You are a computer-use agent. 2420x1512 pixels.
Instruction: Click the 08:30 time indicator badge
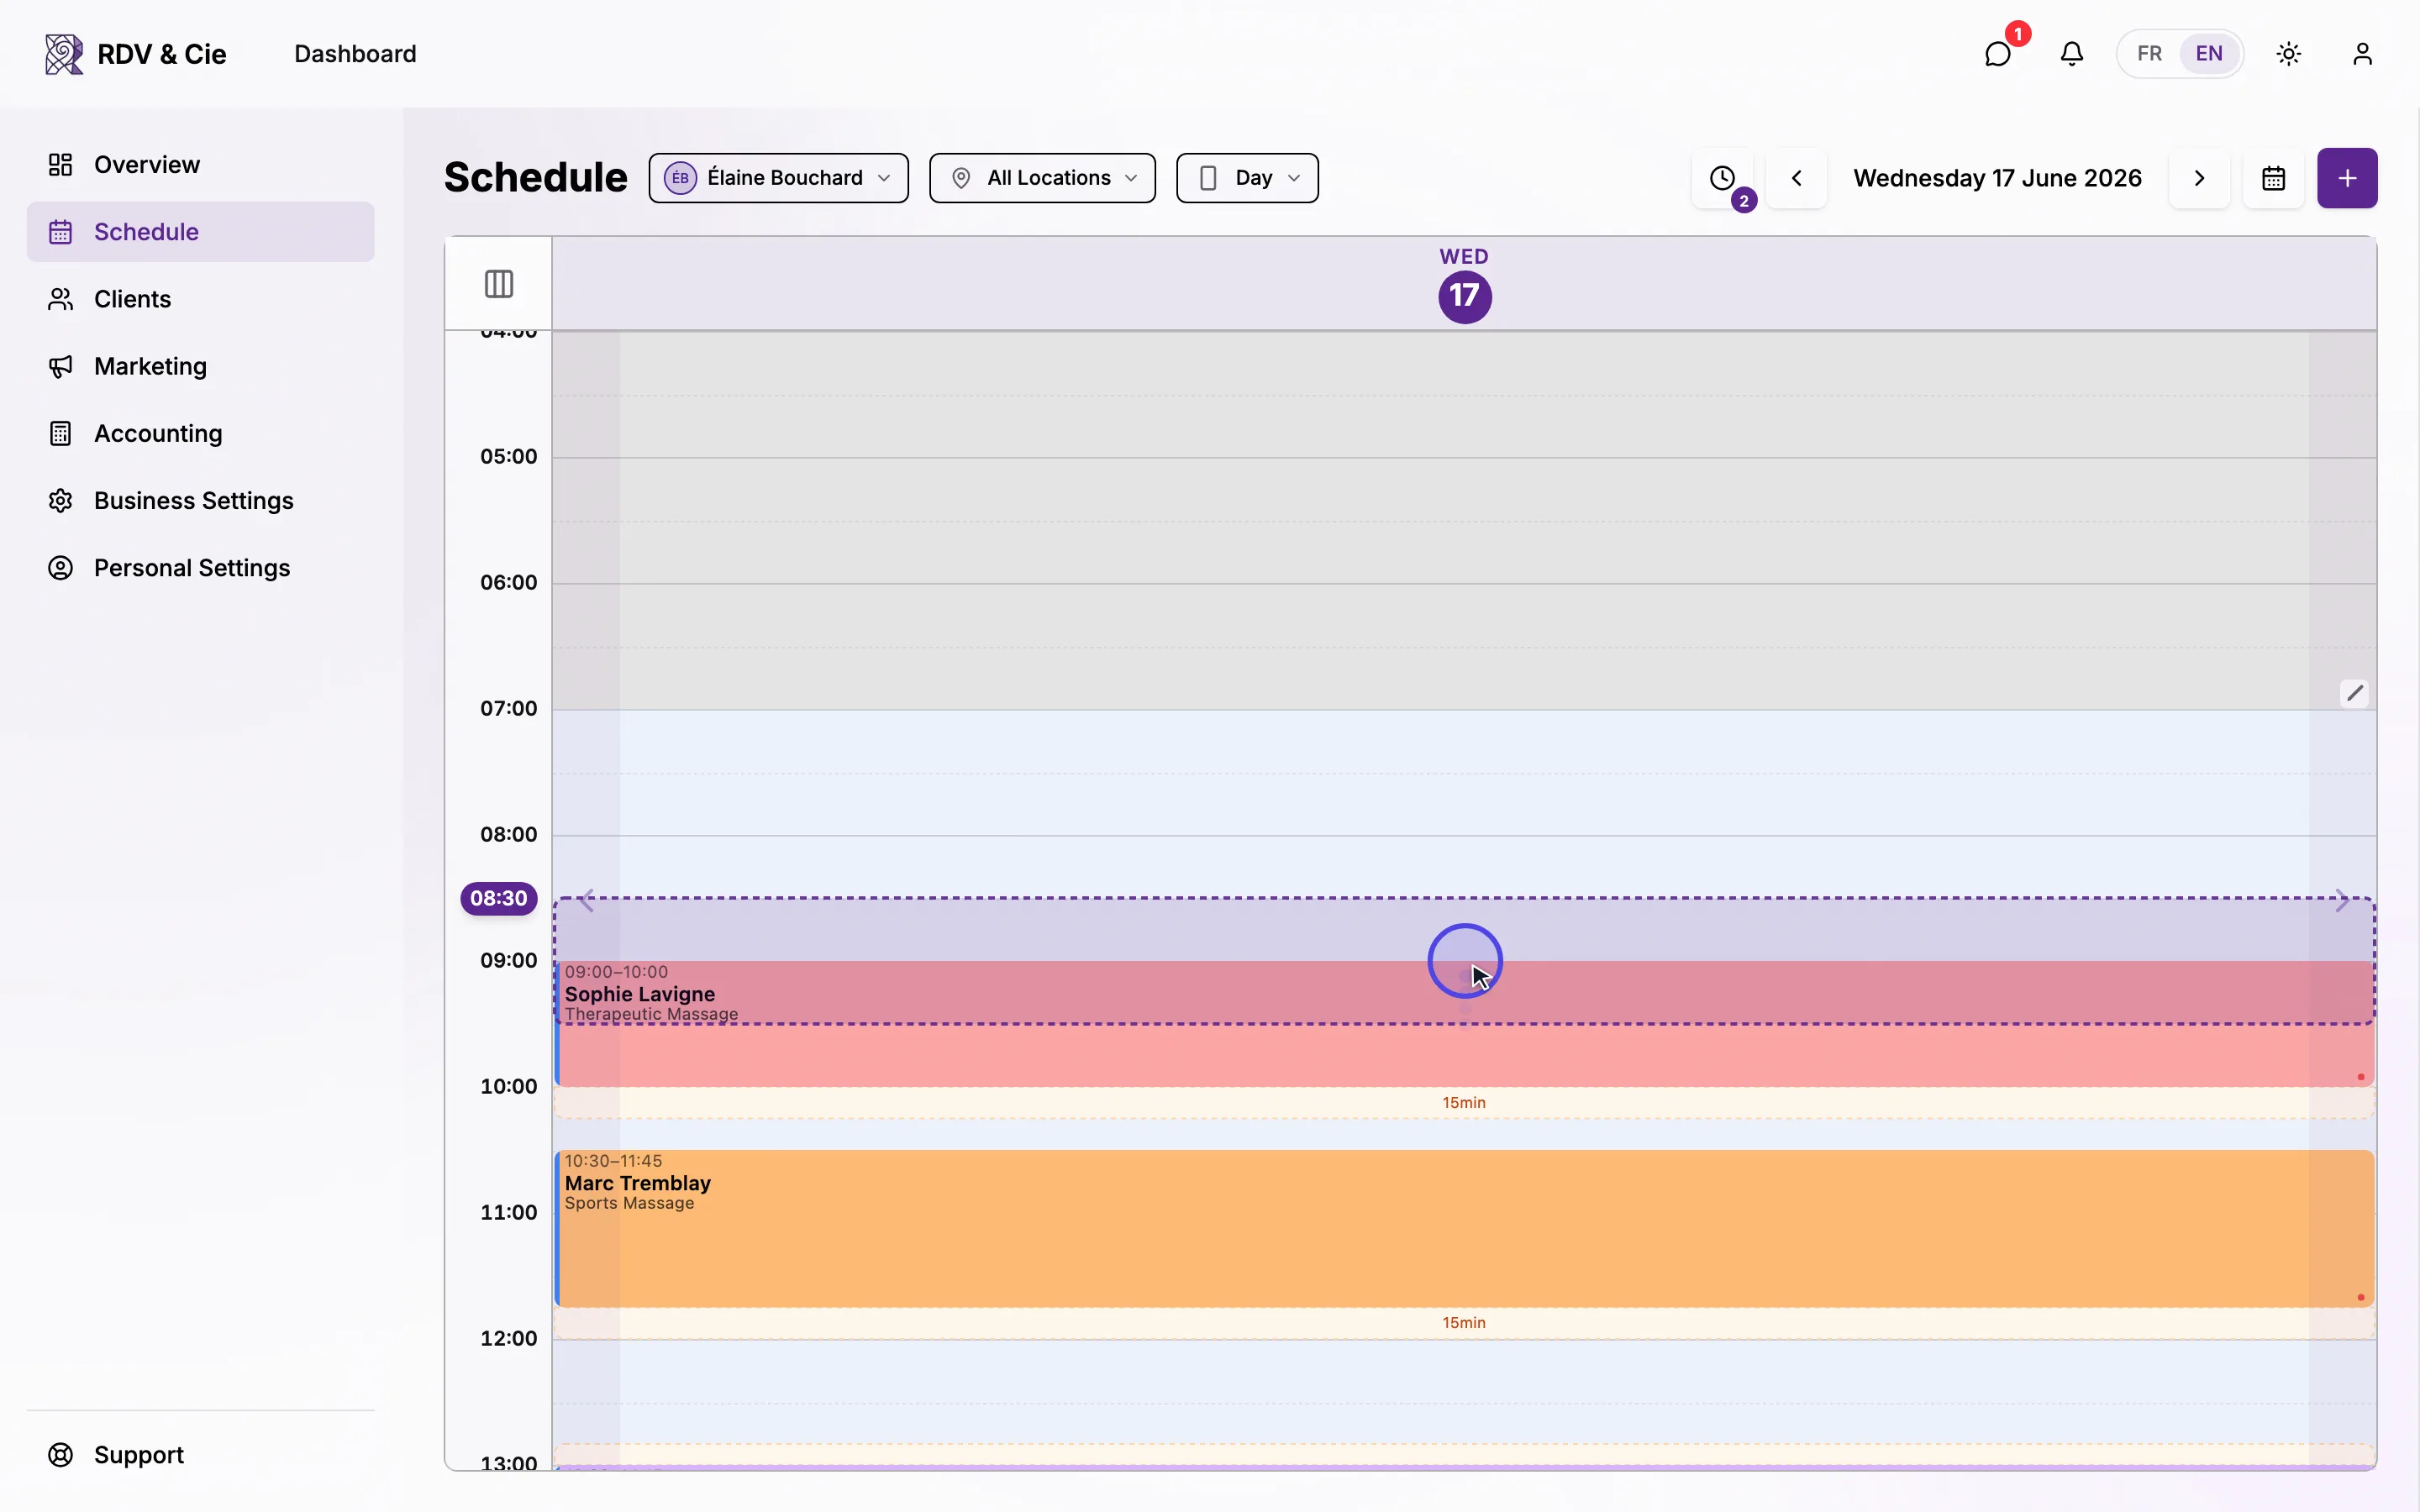coord(498,898)
